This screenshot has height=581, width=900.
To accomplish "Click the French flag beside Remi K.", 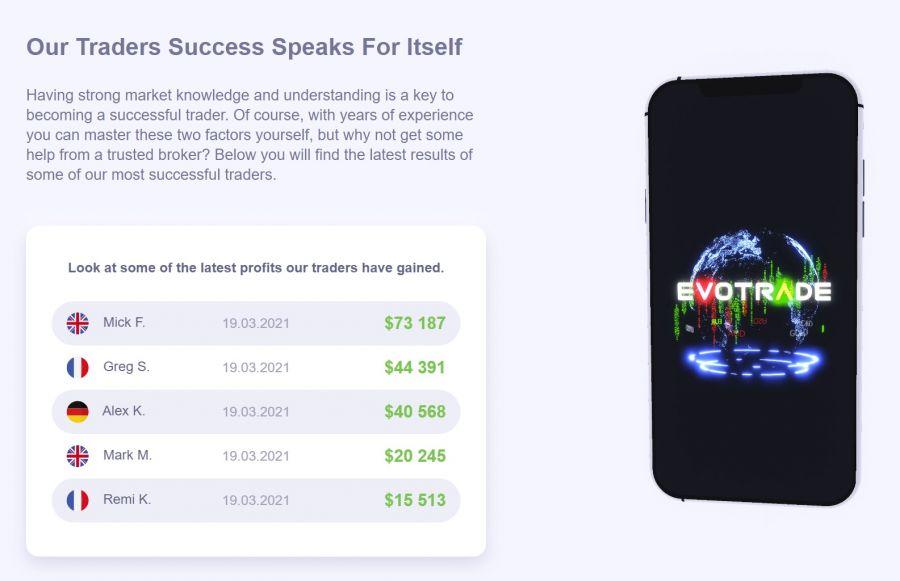I will tap(77, 500).
